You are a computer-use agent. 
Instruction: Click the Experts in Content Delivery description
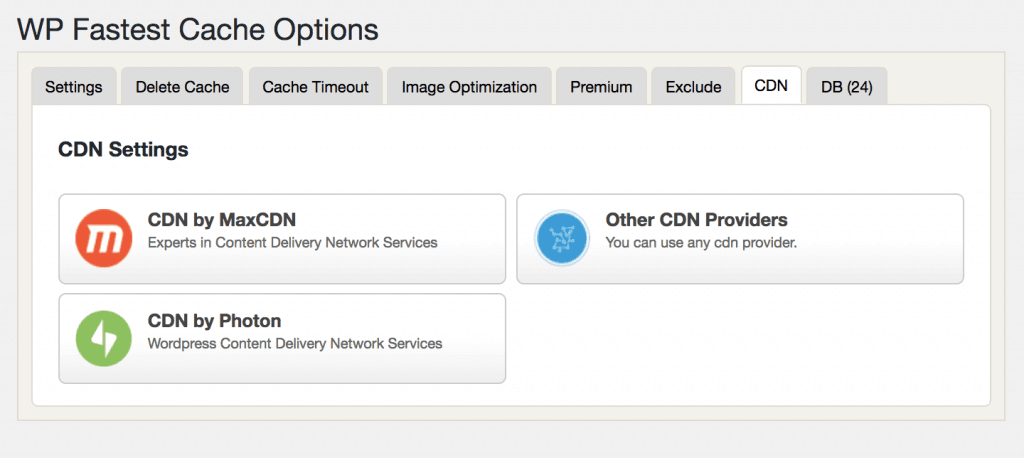point(293,243)
